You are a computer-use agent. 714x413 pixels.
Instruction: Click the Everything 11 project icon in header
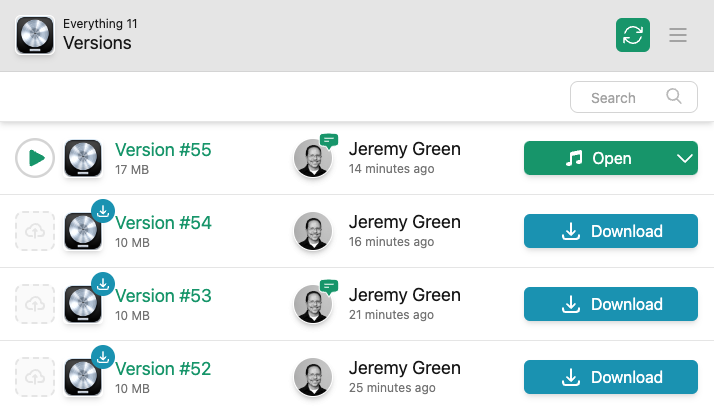pos(35,36)
